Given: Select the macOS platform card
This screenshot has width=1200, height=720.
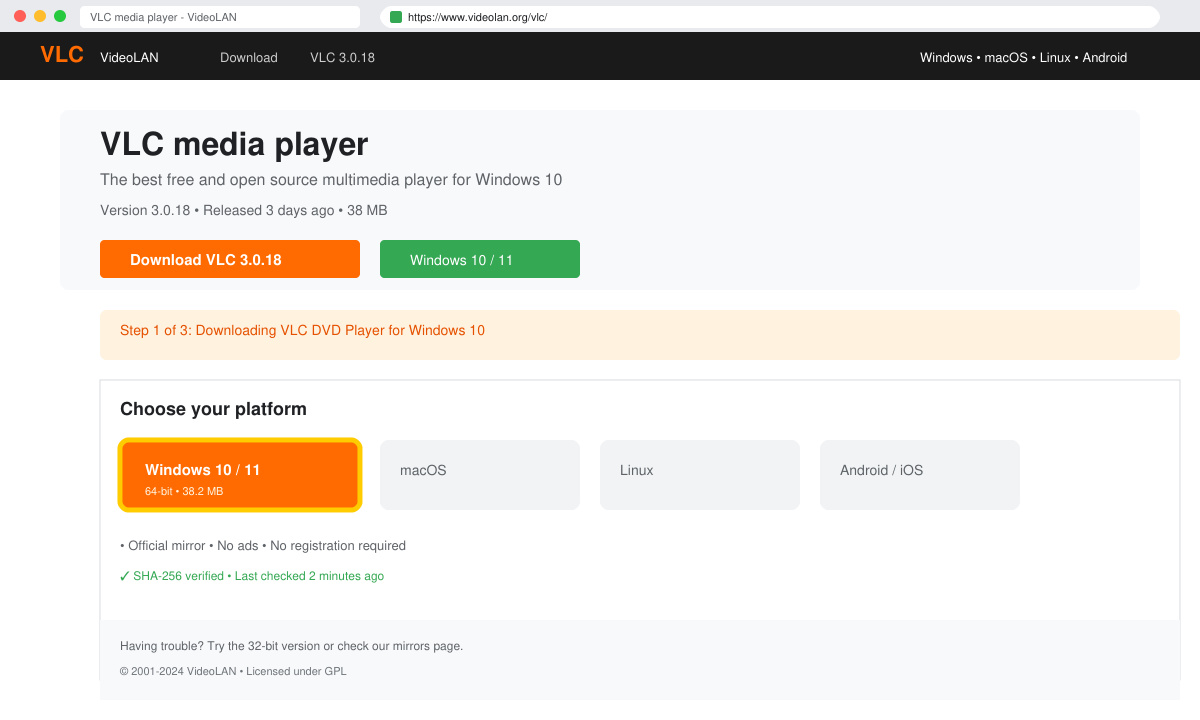Looking at the screenshot, I should tap(480, 475).
